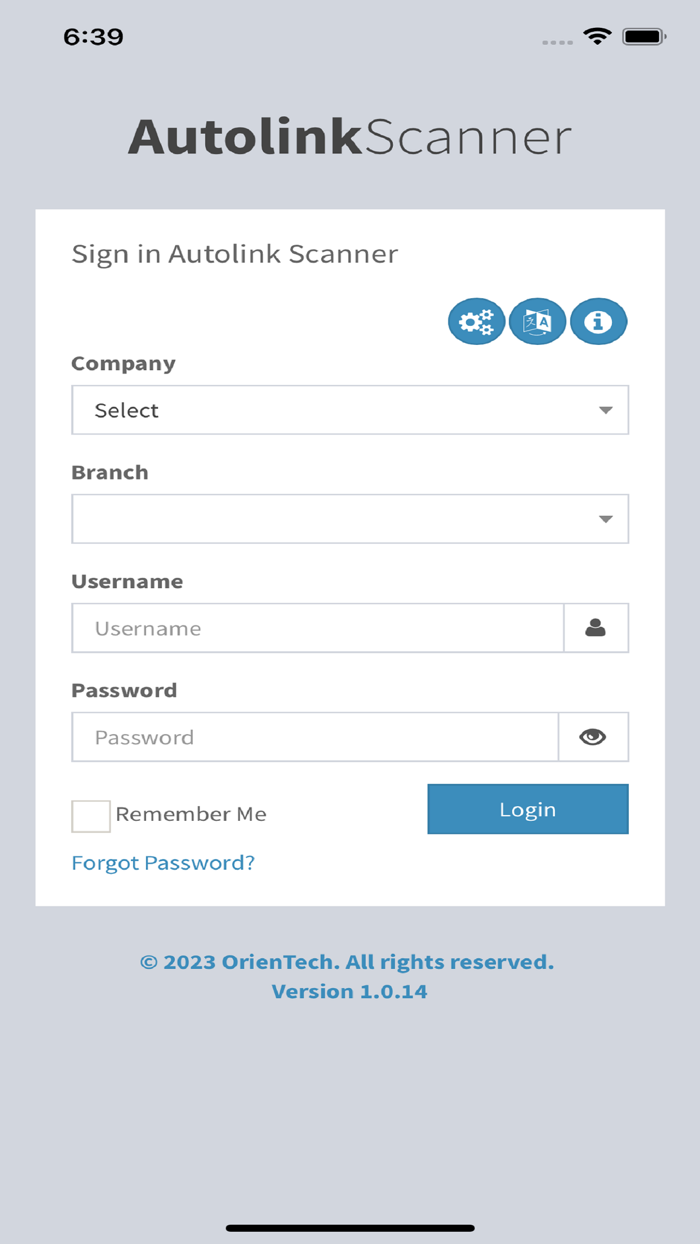The height and width of the screenshot is (1244, 700).
Task: Open the Forgot Password link
Action: 162,862
